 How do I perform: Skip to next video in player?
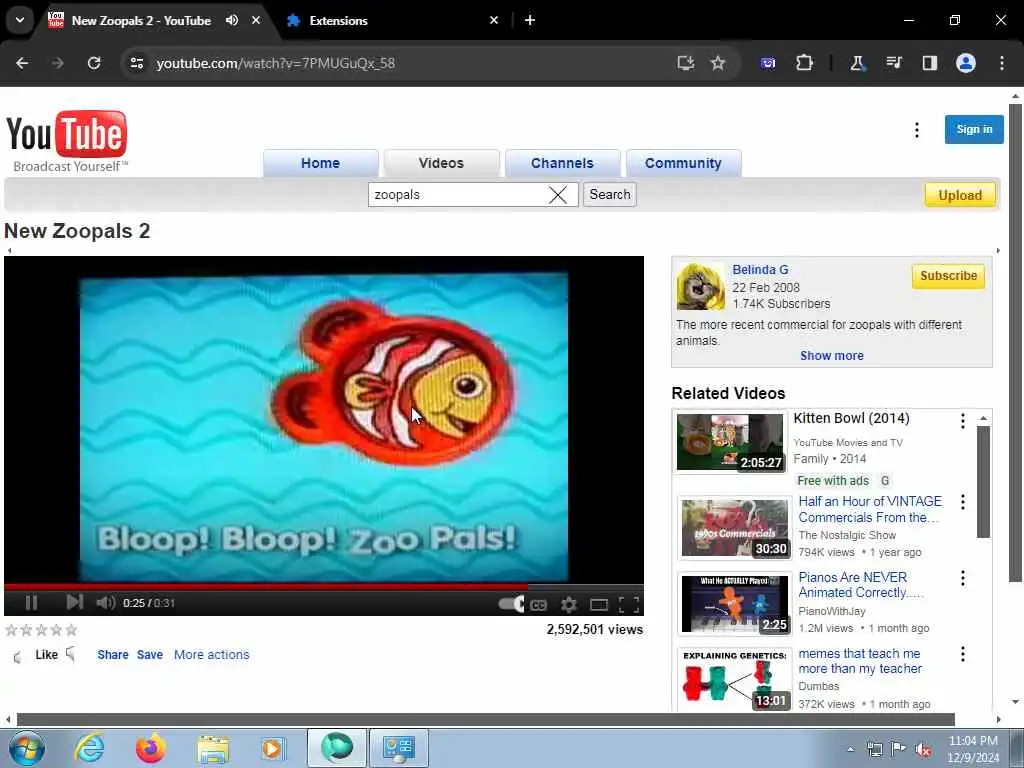(x=74, y=602)
